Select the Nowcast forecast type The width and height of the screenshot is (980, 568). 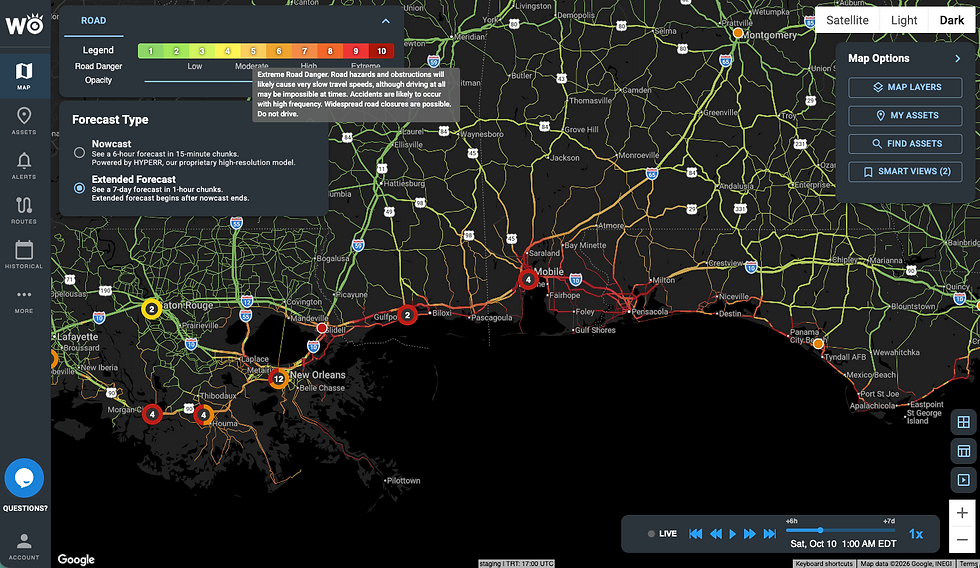click(79, 152)
